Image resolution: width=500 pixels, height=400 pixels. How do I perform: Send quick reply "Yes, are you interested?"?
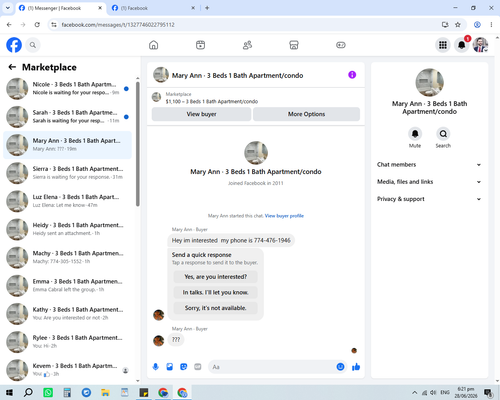(216, 277)
